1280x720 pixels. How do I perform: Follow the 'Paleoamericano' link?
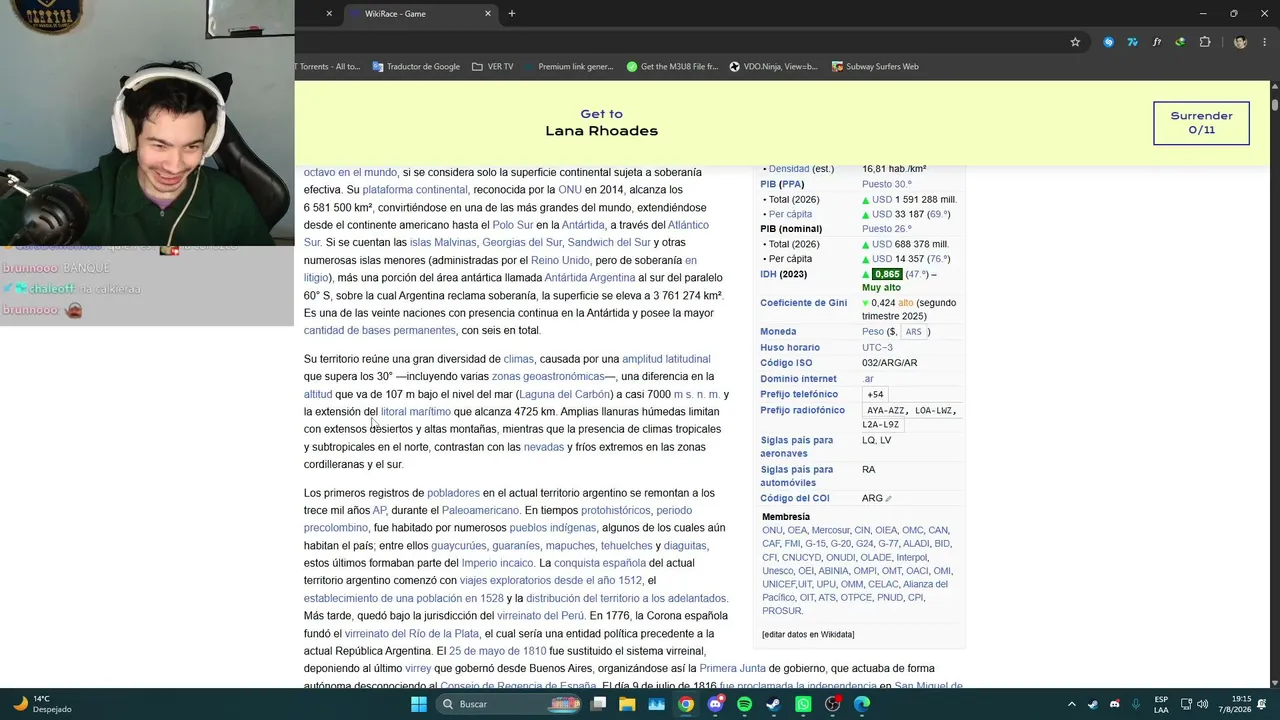tap(480, 510)
